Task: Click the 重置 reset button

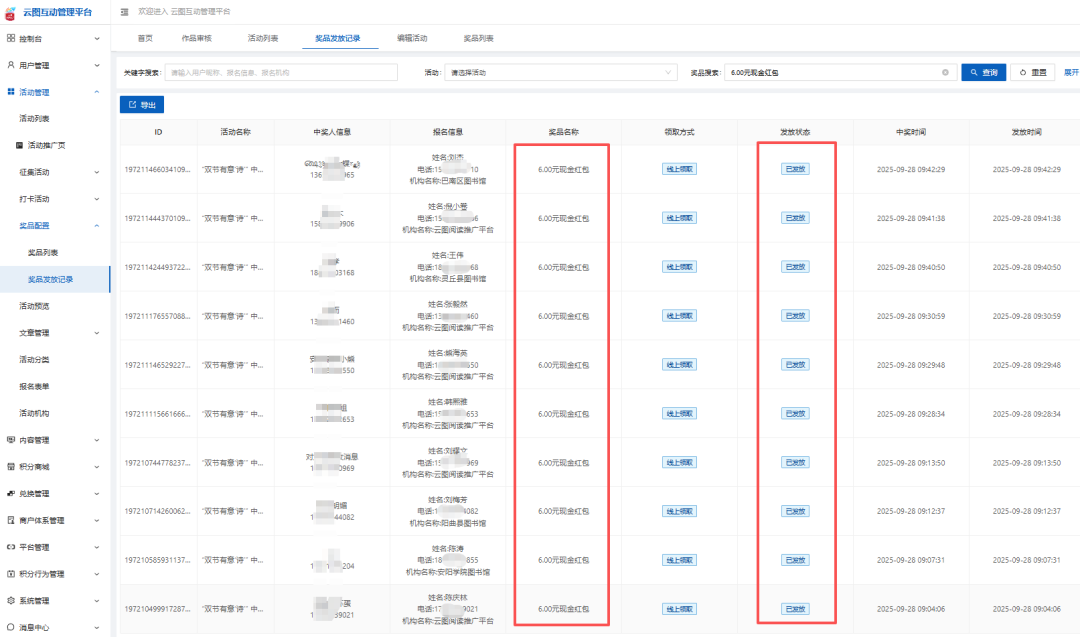Action: (x=1033, y=72)
